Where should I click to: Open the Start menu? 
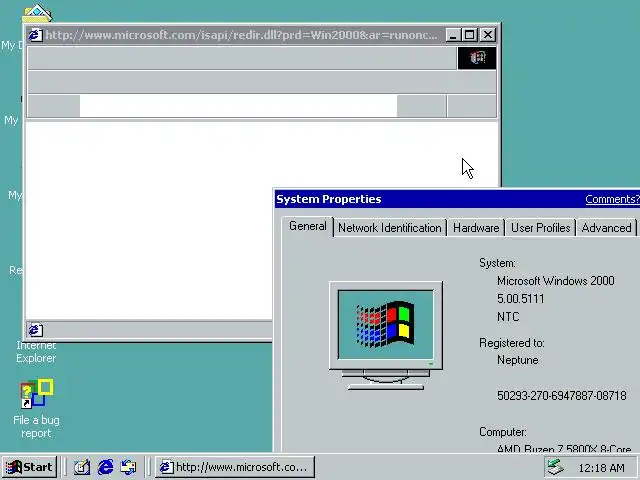[x=29, y=467]
